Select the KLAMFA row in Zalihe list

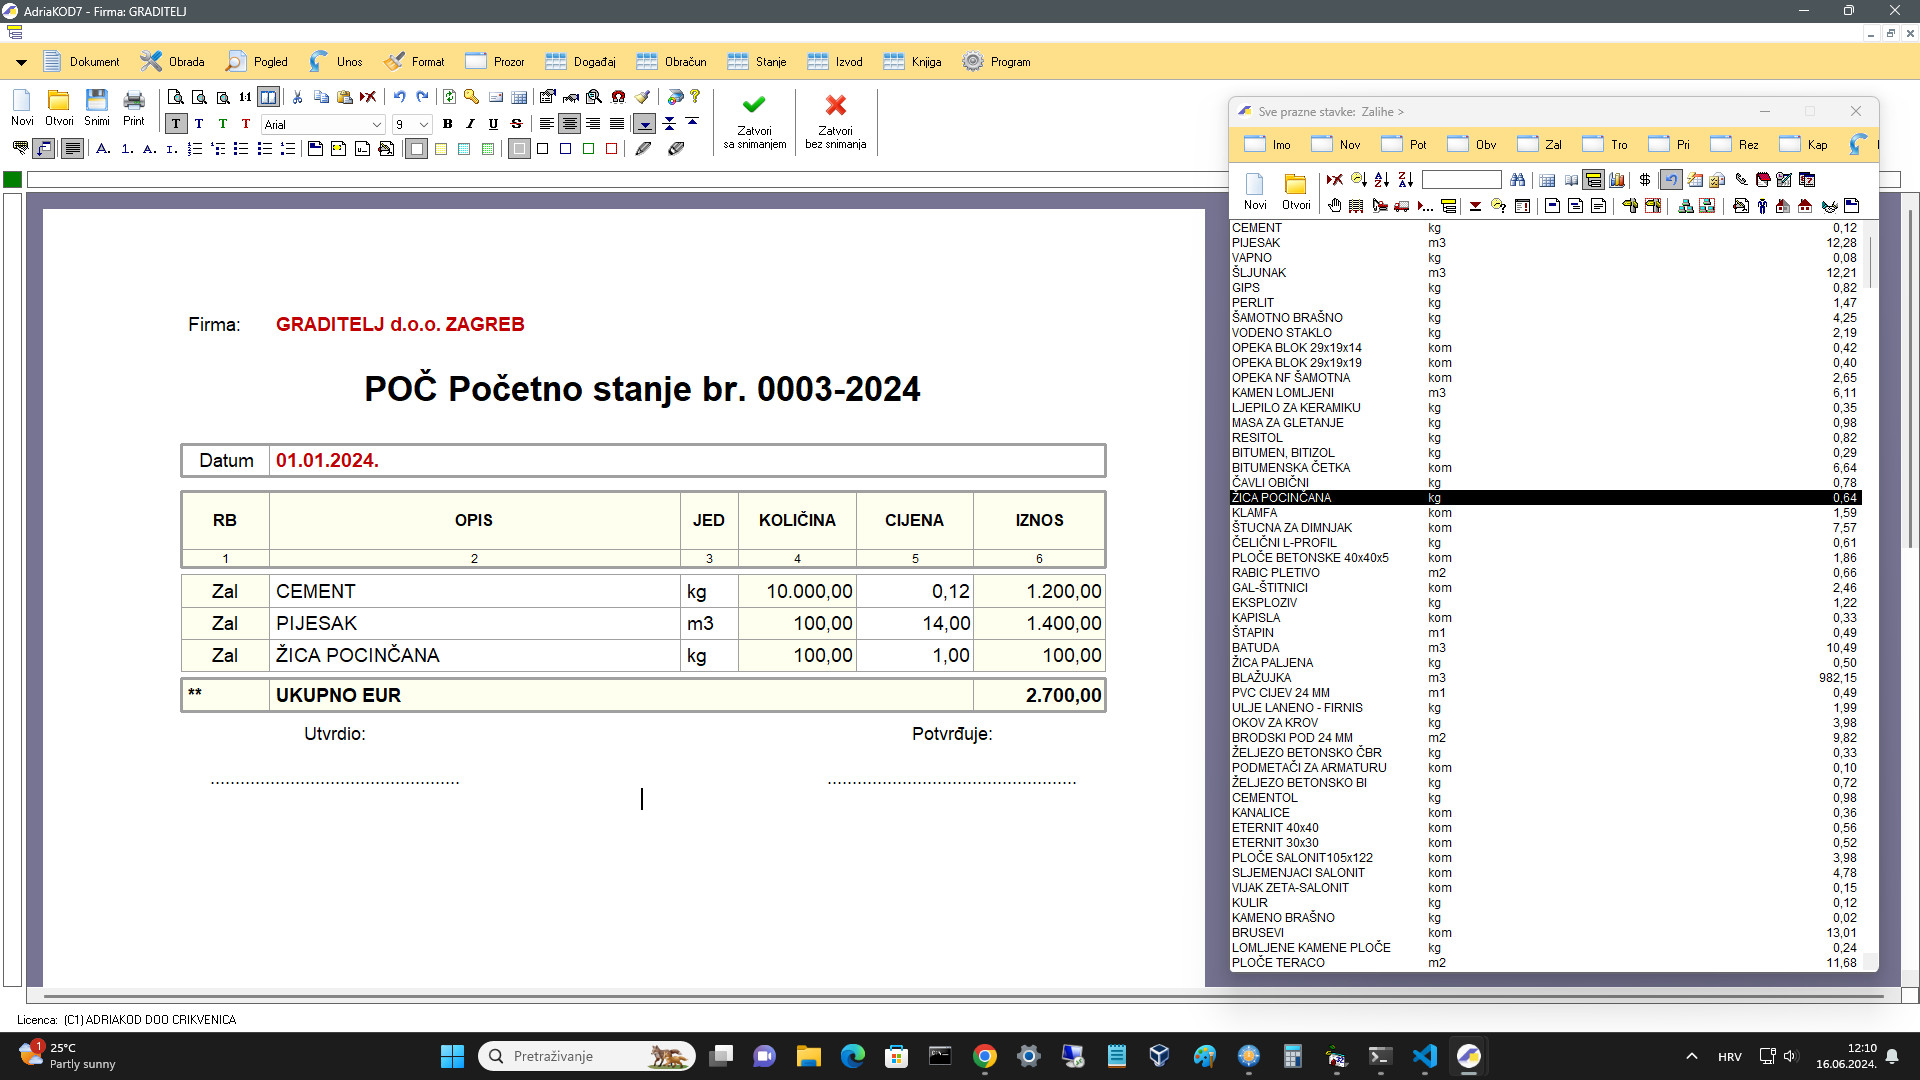1545,513
